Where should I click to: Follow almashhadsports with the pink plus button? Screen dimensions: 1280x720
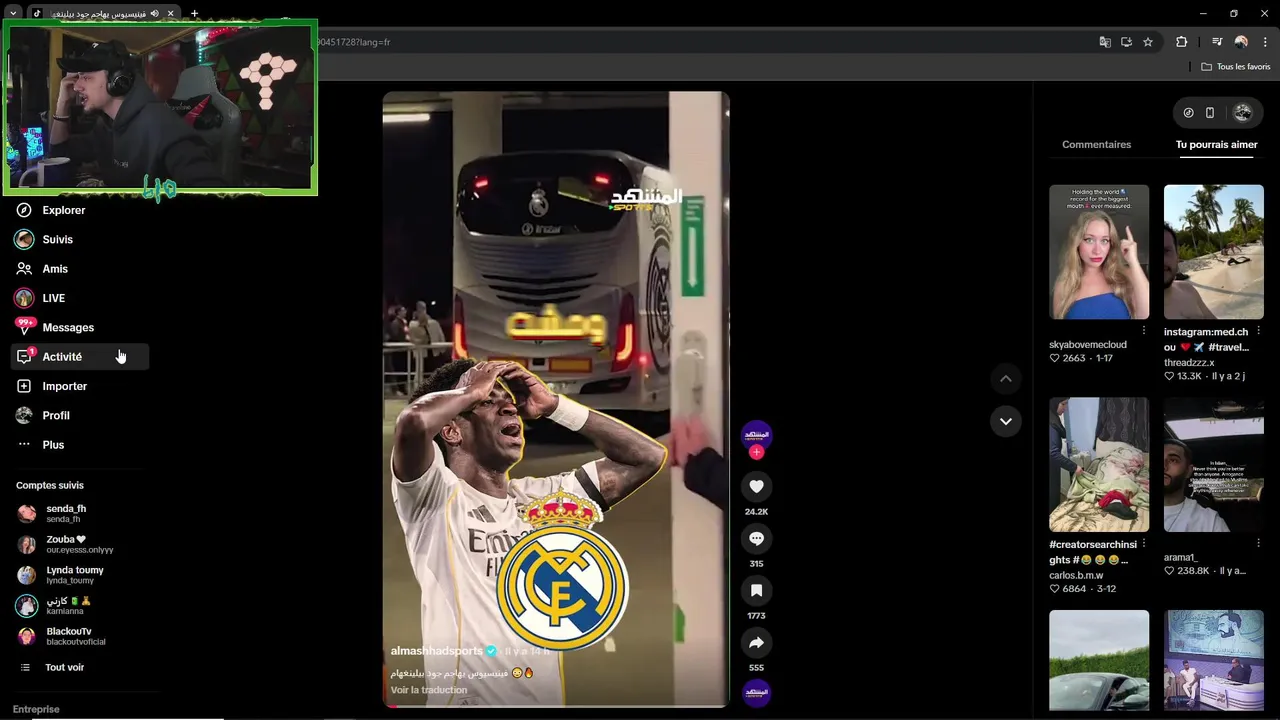tap(756, 452)
